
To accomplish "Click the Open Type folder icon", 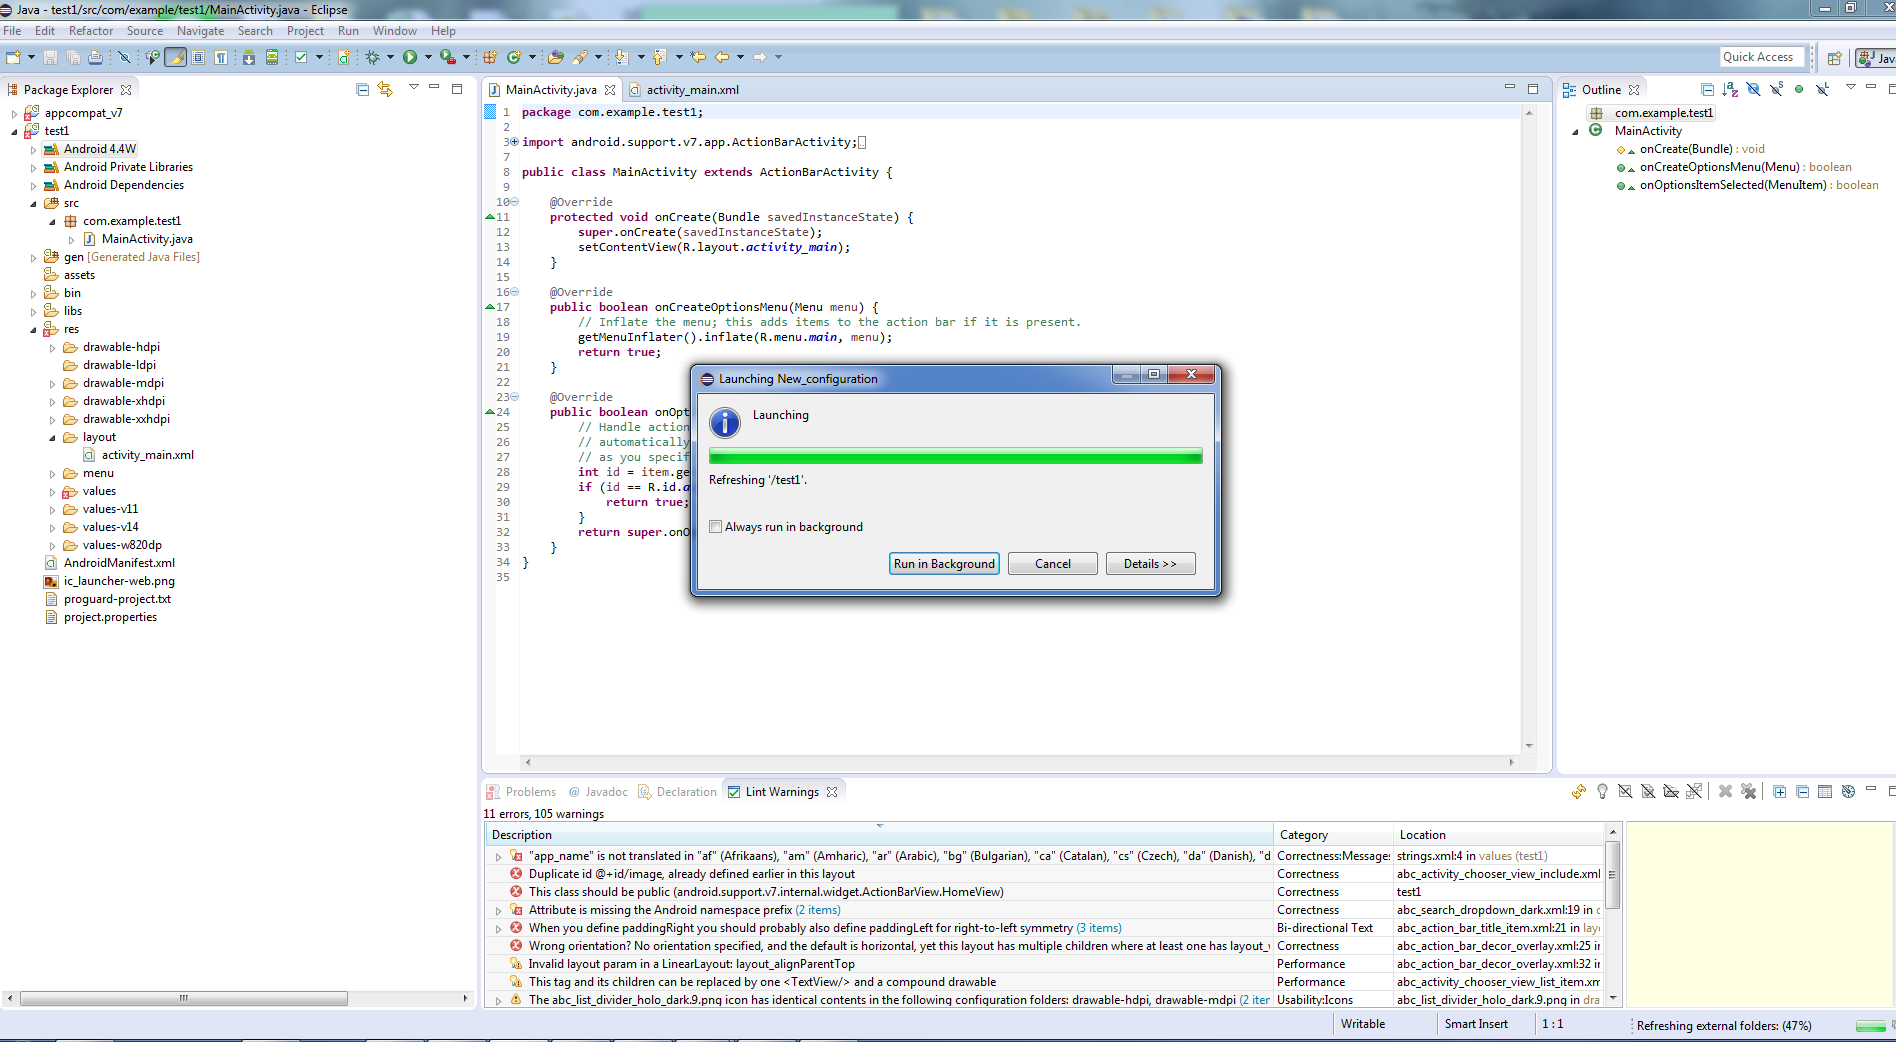I will pos(556,58).
